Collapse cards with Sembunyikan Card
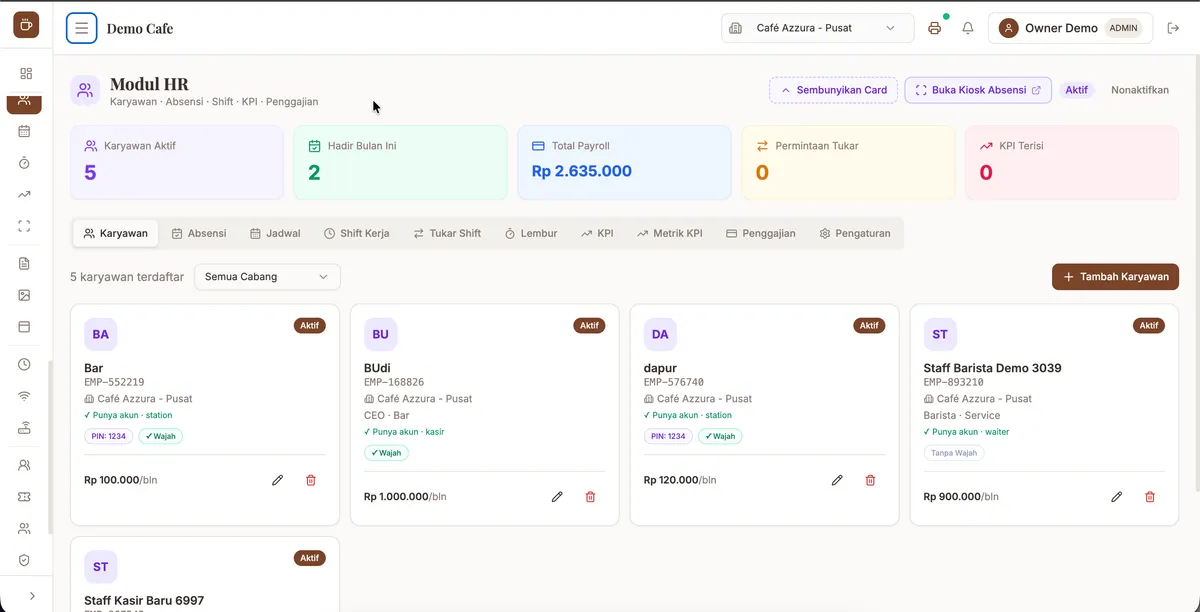This screenshot has width=1200, height=612. coord(834,90)
